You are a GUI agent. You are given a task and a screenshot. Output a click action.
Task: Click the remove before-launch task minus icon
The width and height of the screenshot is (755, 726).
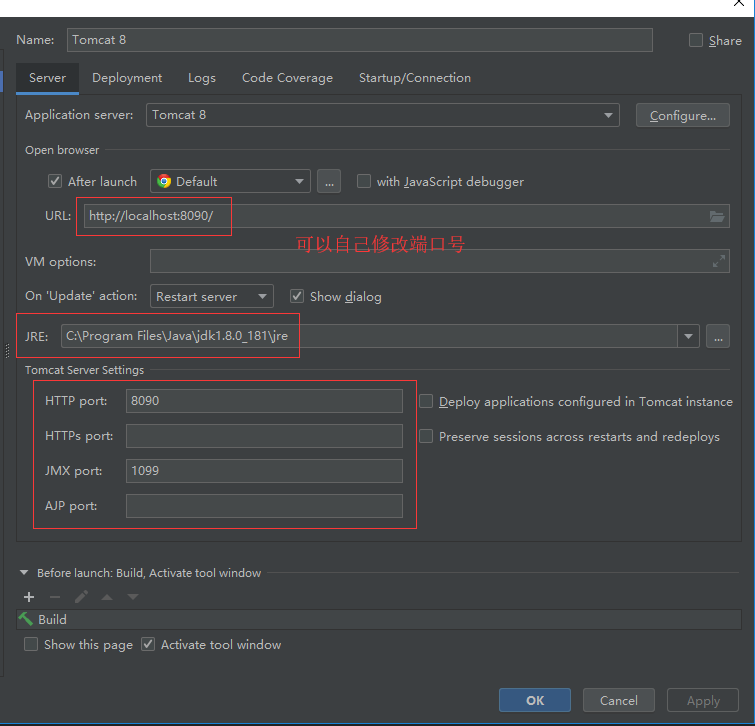click(55, 597)
